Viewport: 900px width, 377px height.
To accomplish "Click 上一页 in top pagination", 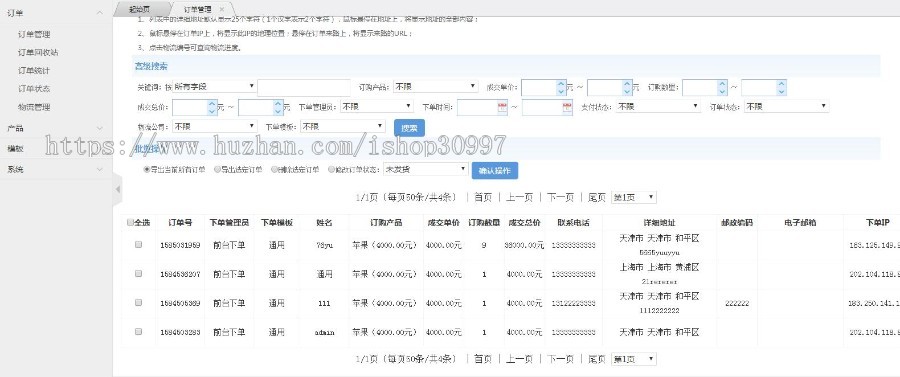I will coord(519,197).
